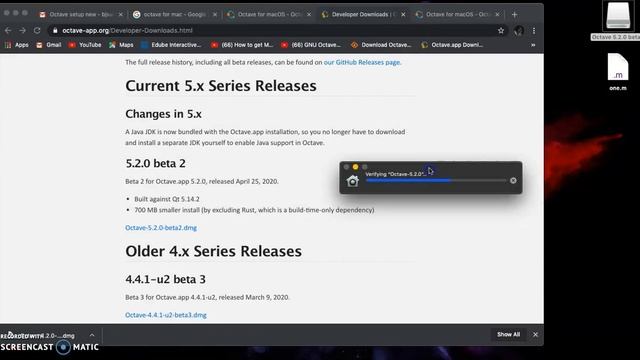
Task: Go back to the previous page
Action: pos(8,31)
